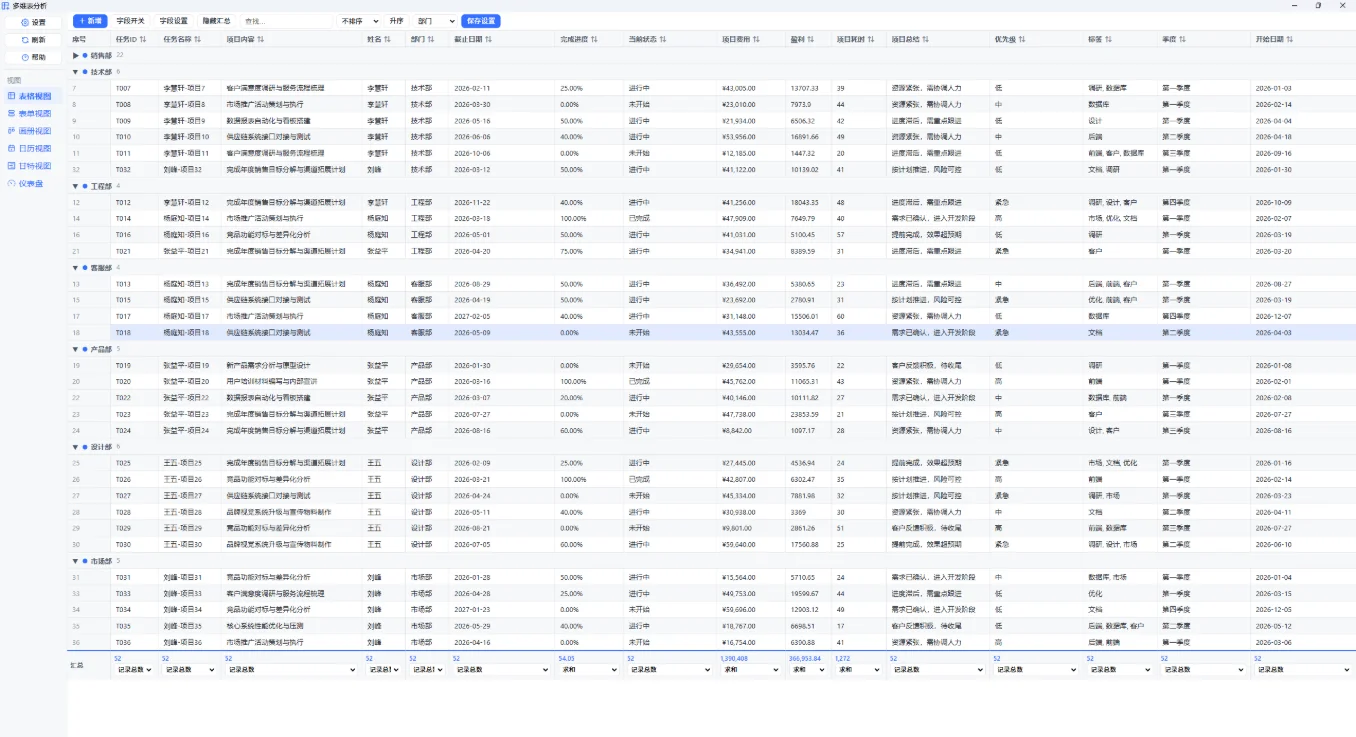
Task: Click the sort arrows next to 姓名
Action: [389, 39]
